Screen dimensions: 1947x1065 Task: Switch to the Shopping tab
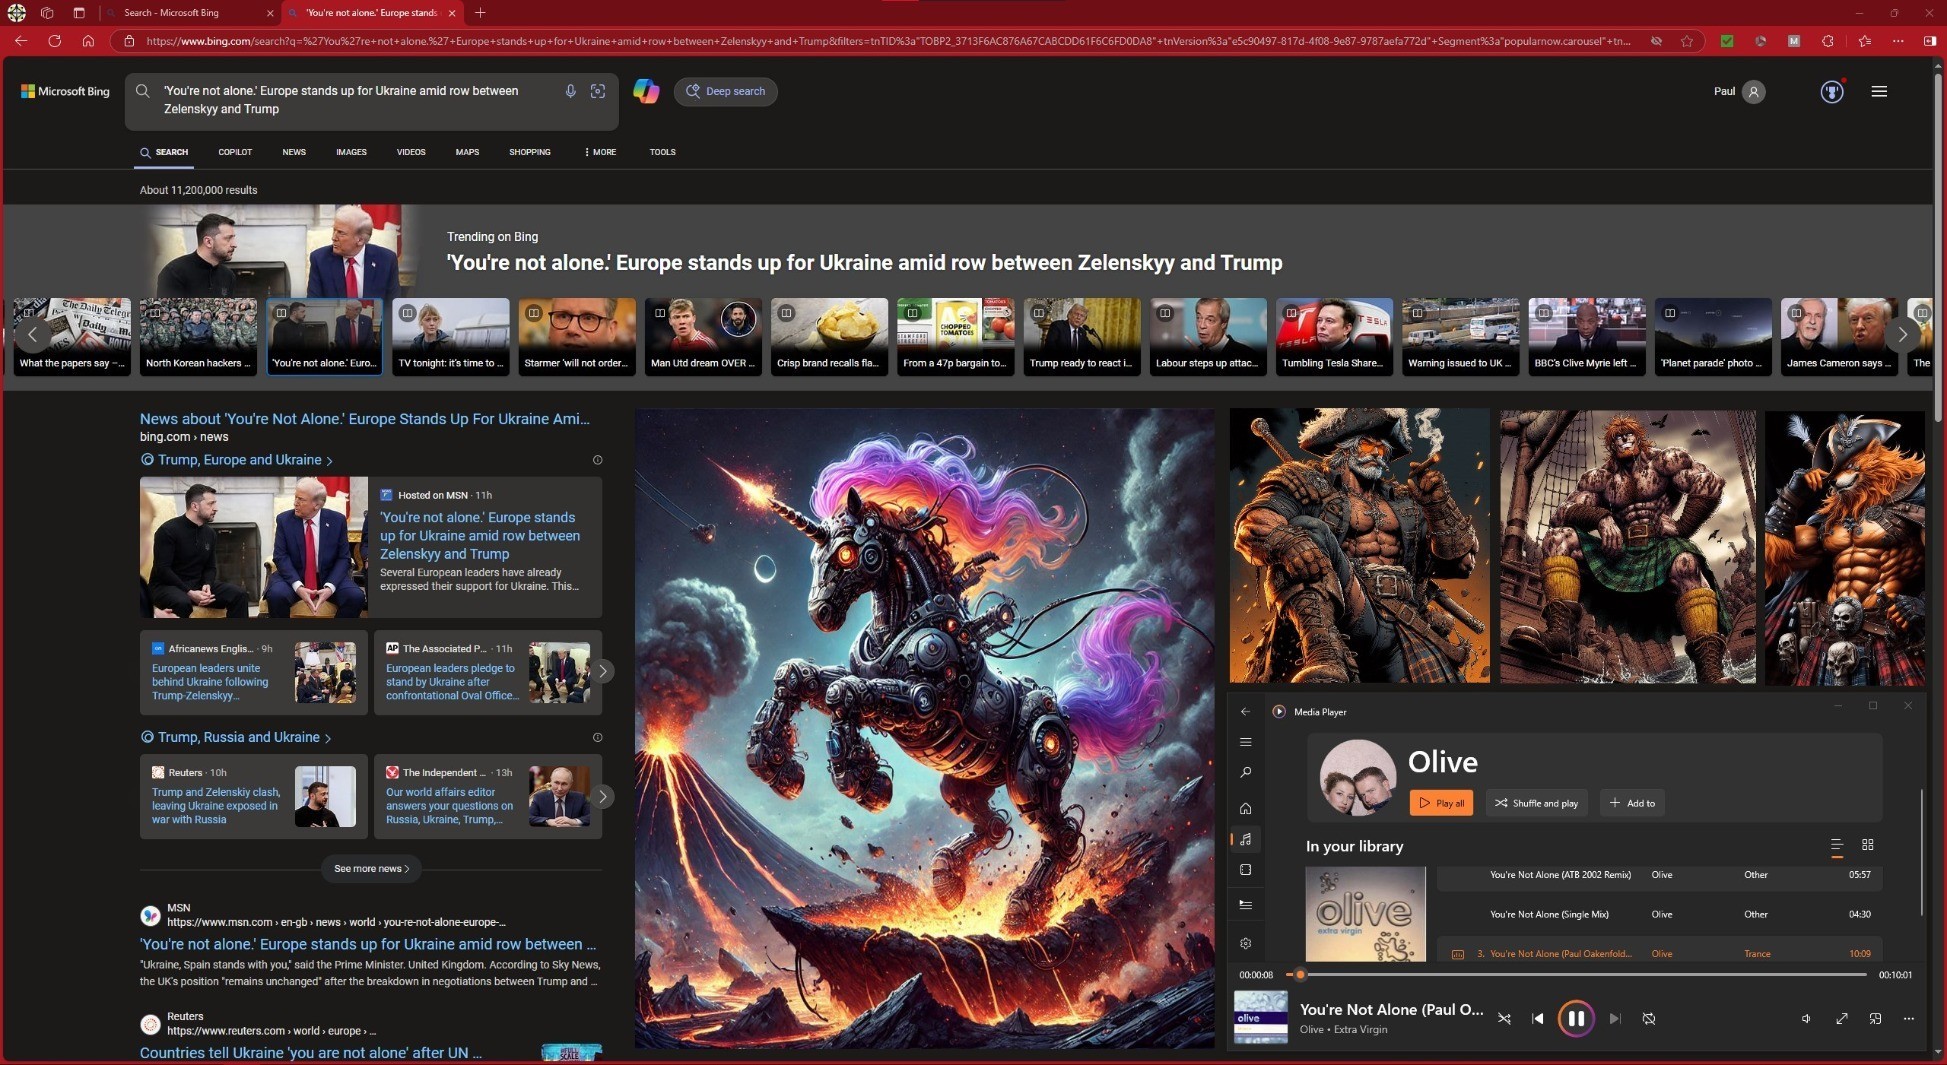pyautogui.click(x=530, y=152)
